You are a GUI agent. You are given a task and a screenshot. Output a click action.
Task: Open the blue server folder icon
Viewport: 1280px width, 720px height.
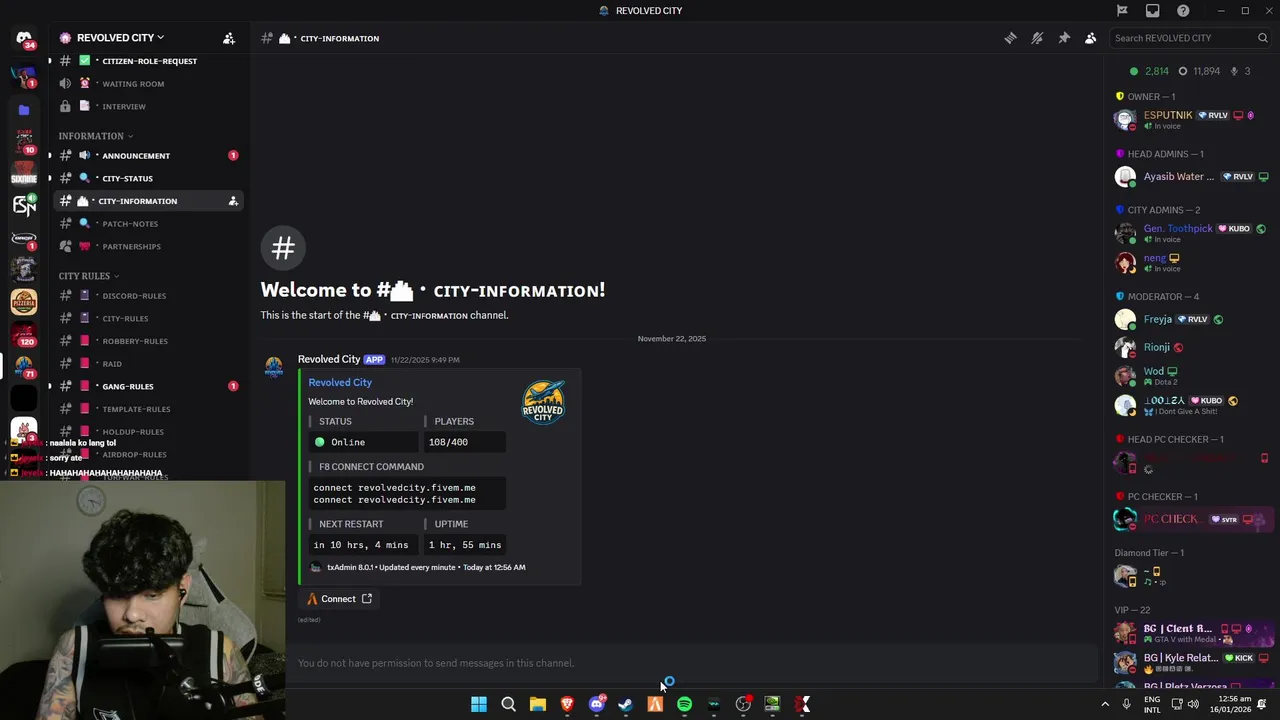[x=24, y=110]
